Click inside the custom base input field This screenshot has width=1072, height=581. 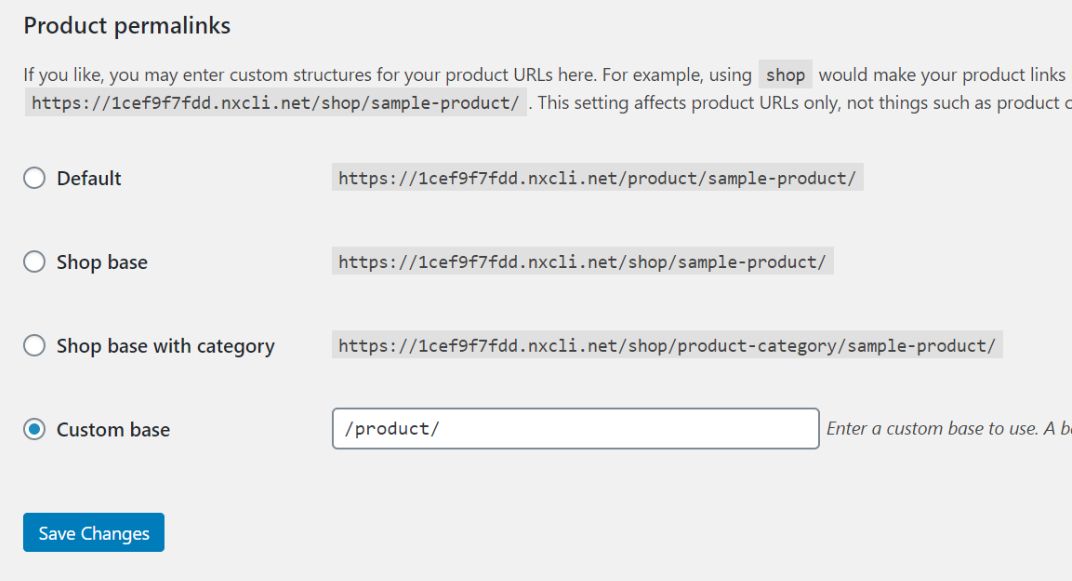click(575, 428)
